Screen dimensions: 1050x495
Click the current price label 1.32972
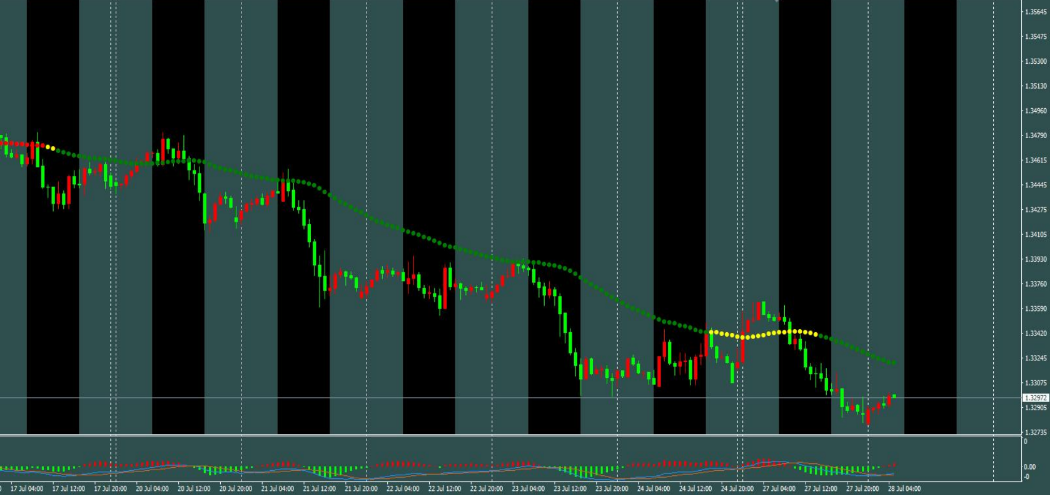tap(1035, 398)
